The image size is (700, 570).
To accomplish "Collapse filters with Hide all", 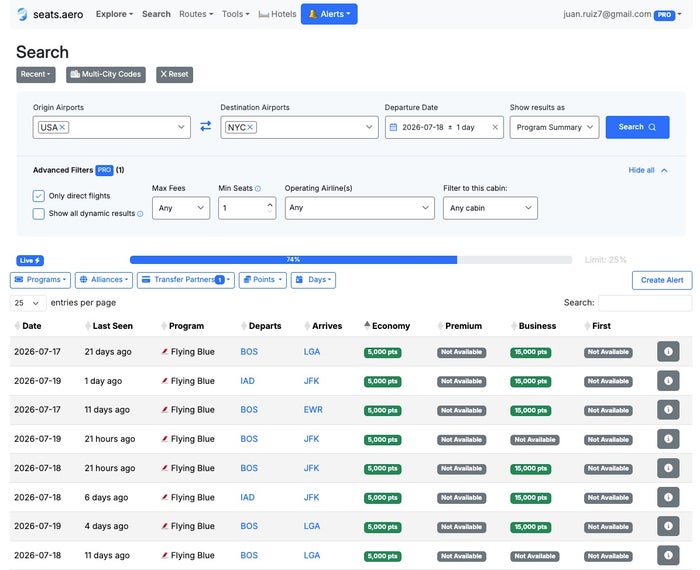I will click(648, 170).
